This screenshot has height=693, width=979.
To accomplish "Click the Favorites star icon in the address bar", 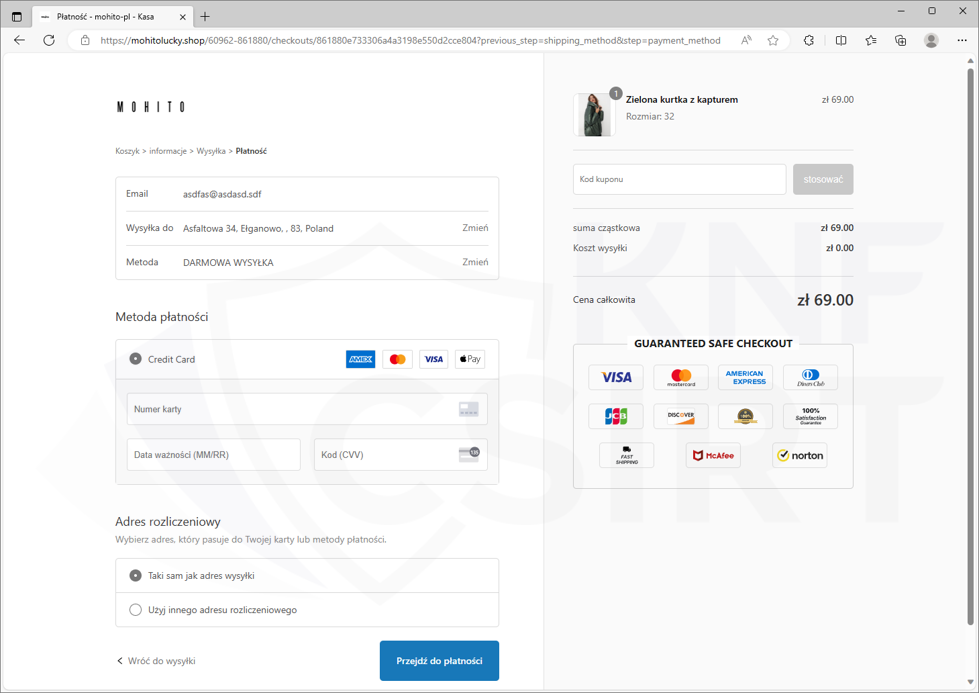I will click(773, 41).
